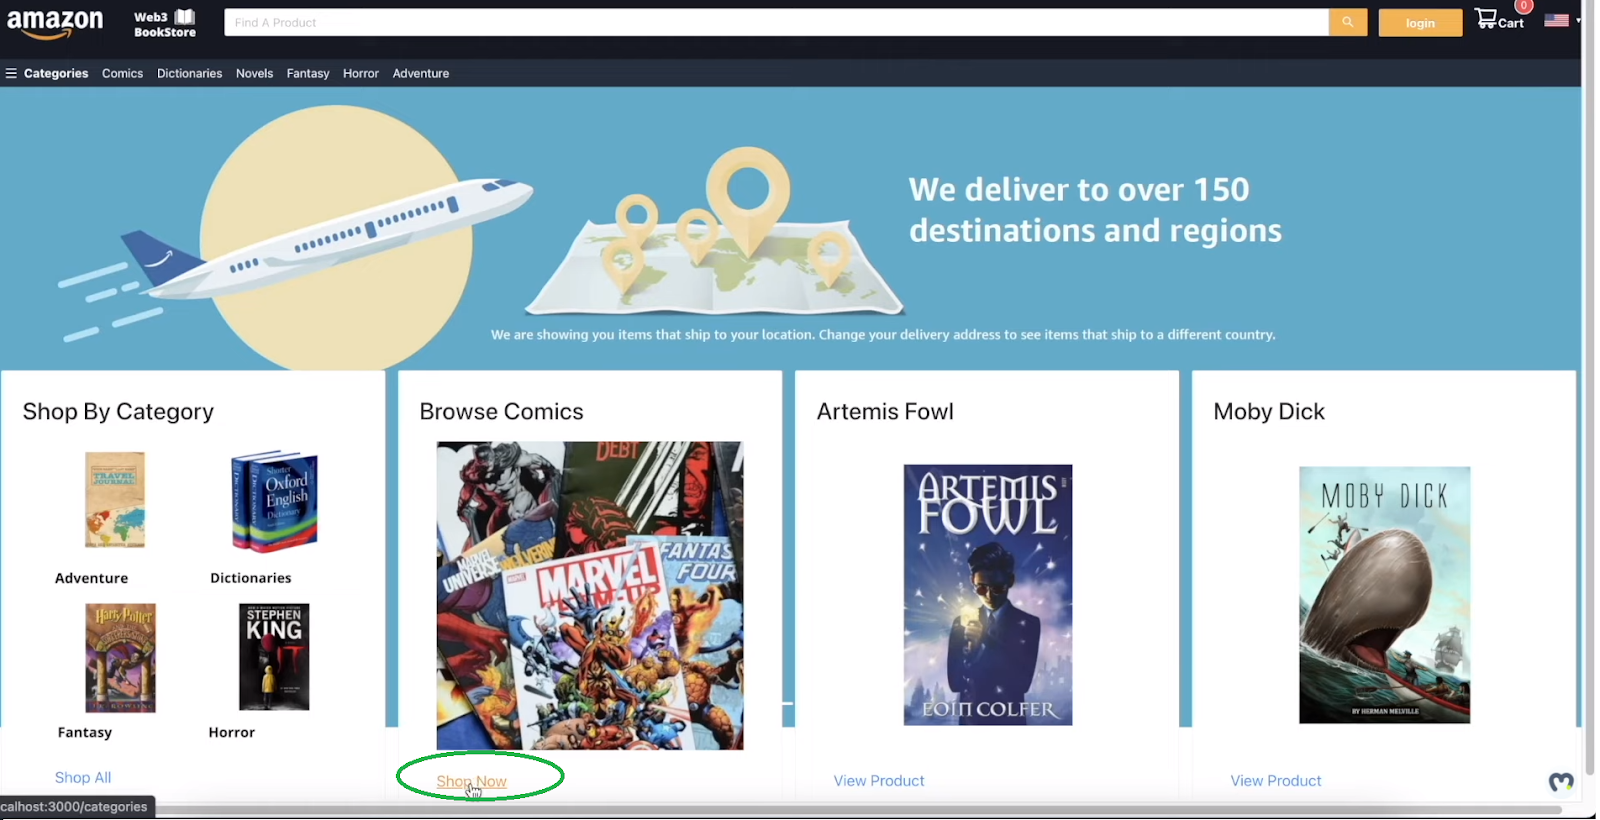The height and width of the screenshot is (820, 1600).
Task: Select the Stephen King Horror thumbnail
Action: pos(274,657)
